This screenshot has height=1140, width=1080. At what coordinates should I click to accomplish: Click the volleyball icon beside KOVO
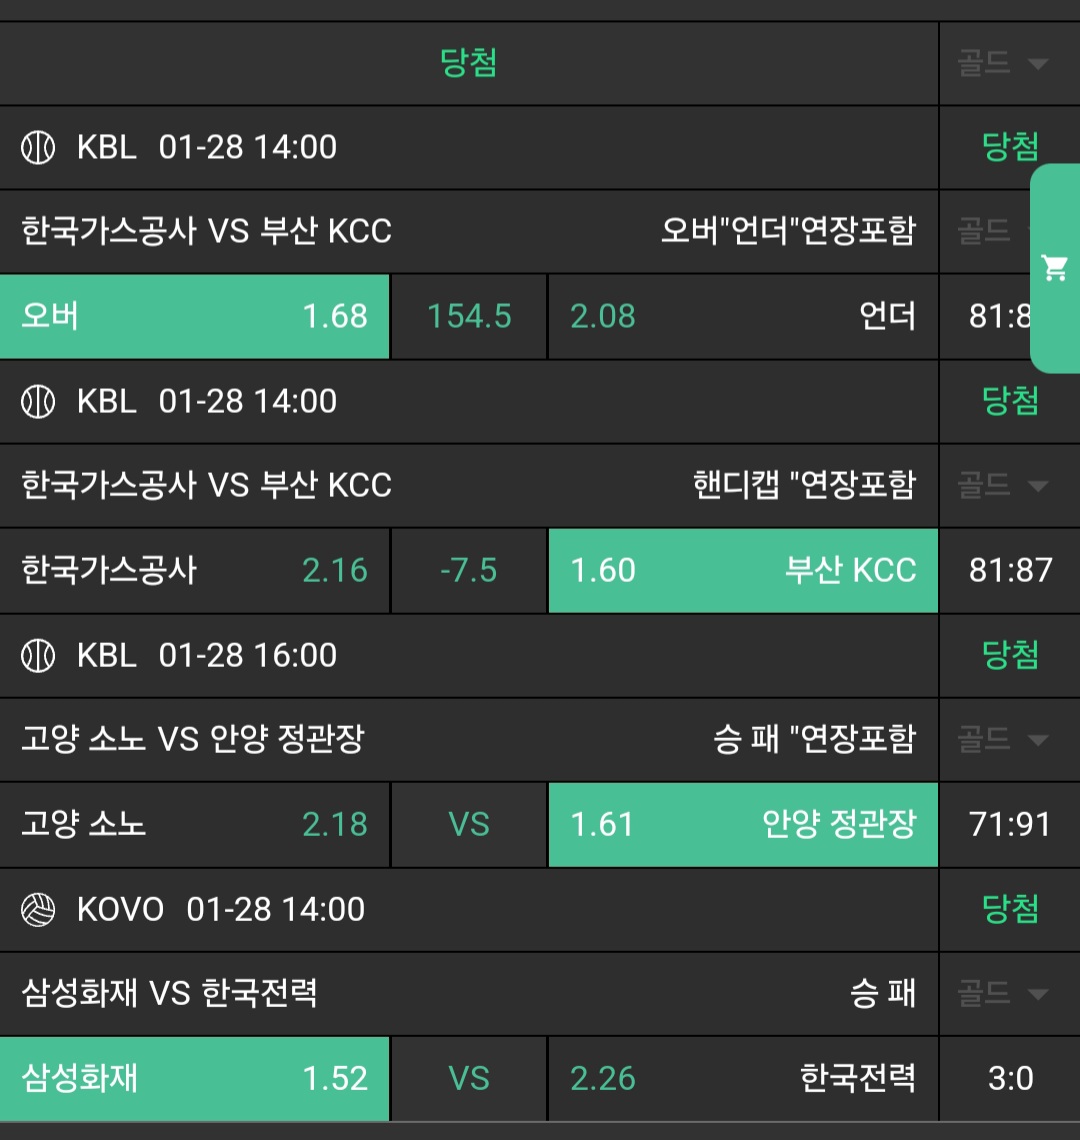[38, 910]
